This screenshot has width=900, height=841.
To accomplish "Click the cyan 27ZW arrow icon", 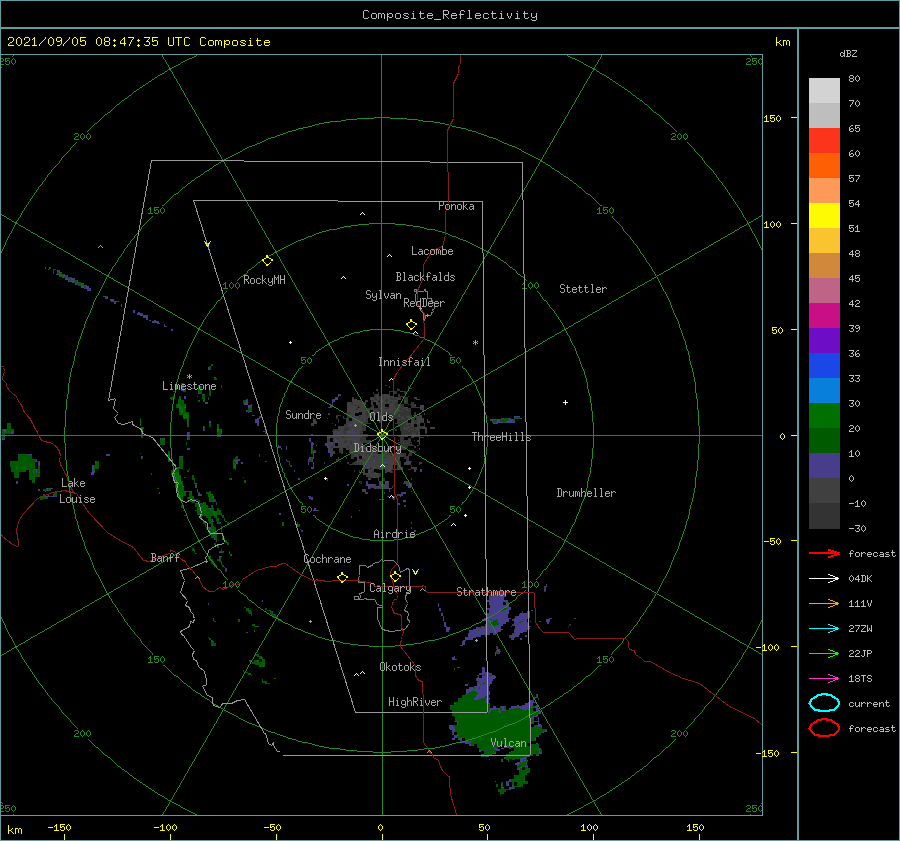I will (824, 629).
